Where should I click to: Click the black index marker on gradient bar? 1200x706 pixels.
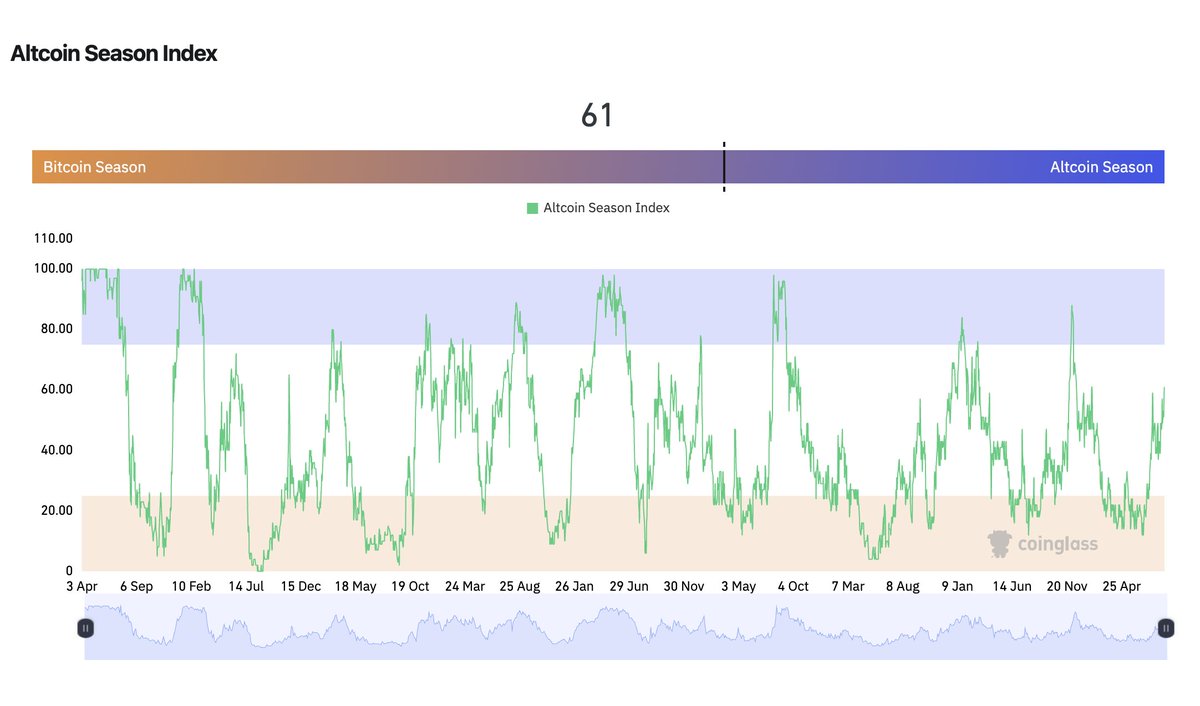(724, 166)
